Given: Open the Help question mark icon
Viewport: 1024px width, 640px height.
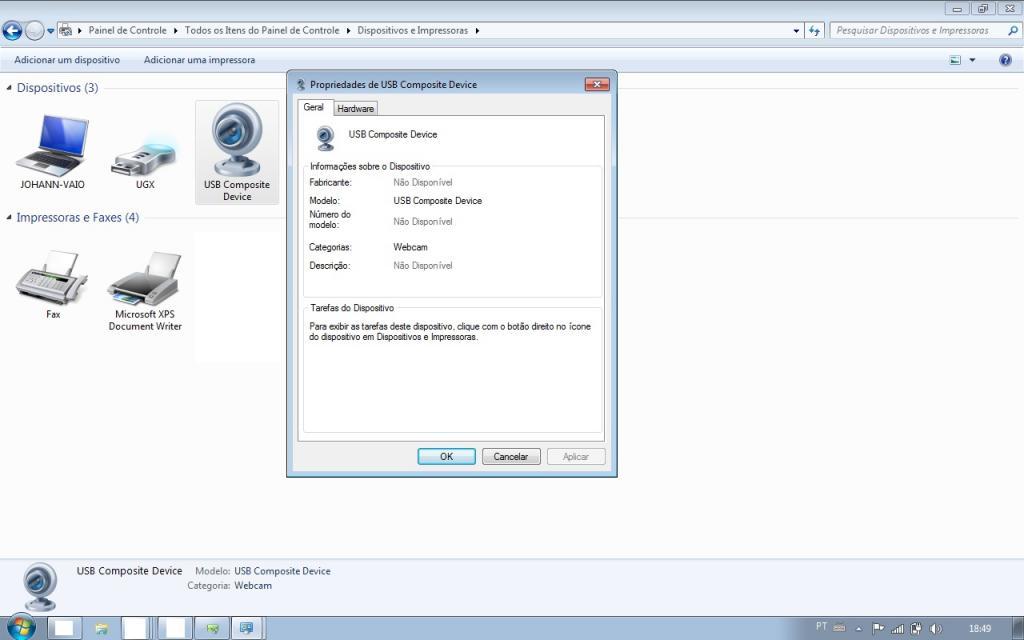Looking at the screenshot, I should [1006, 60].
